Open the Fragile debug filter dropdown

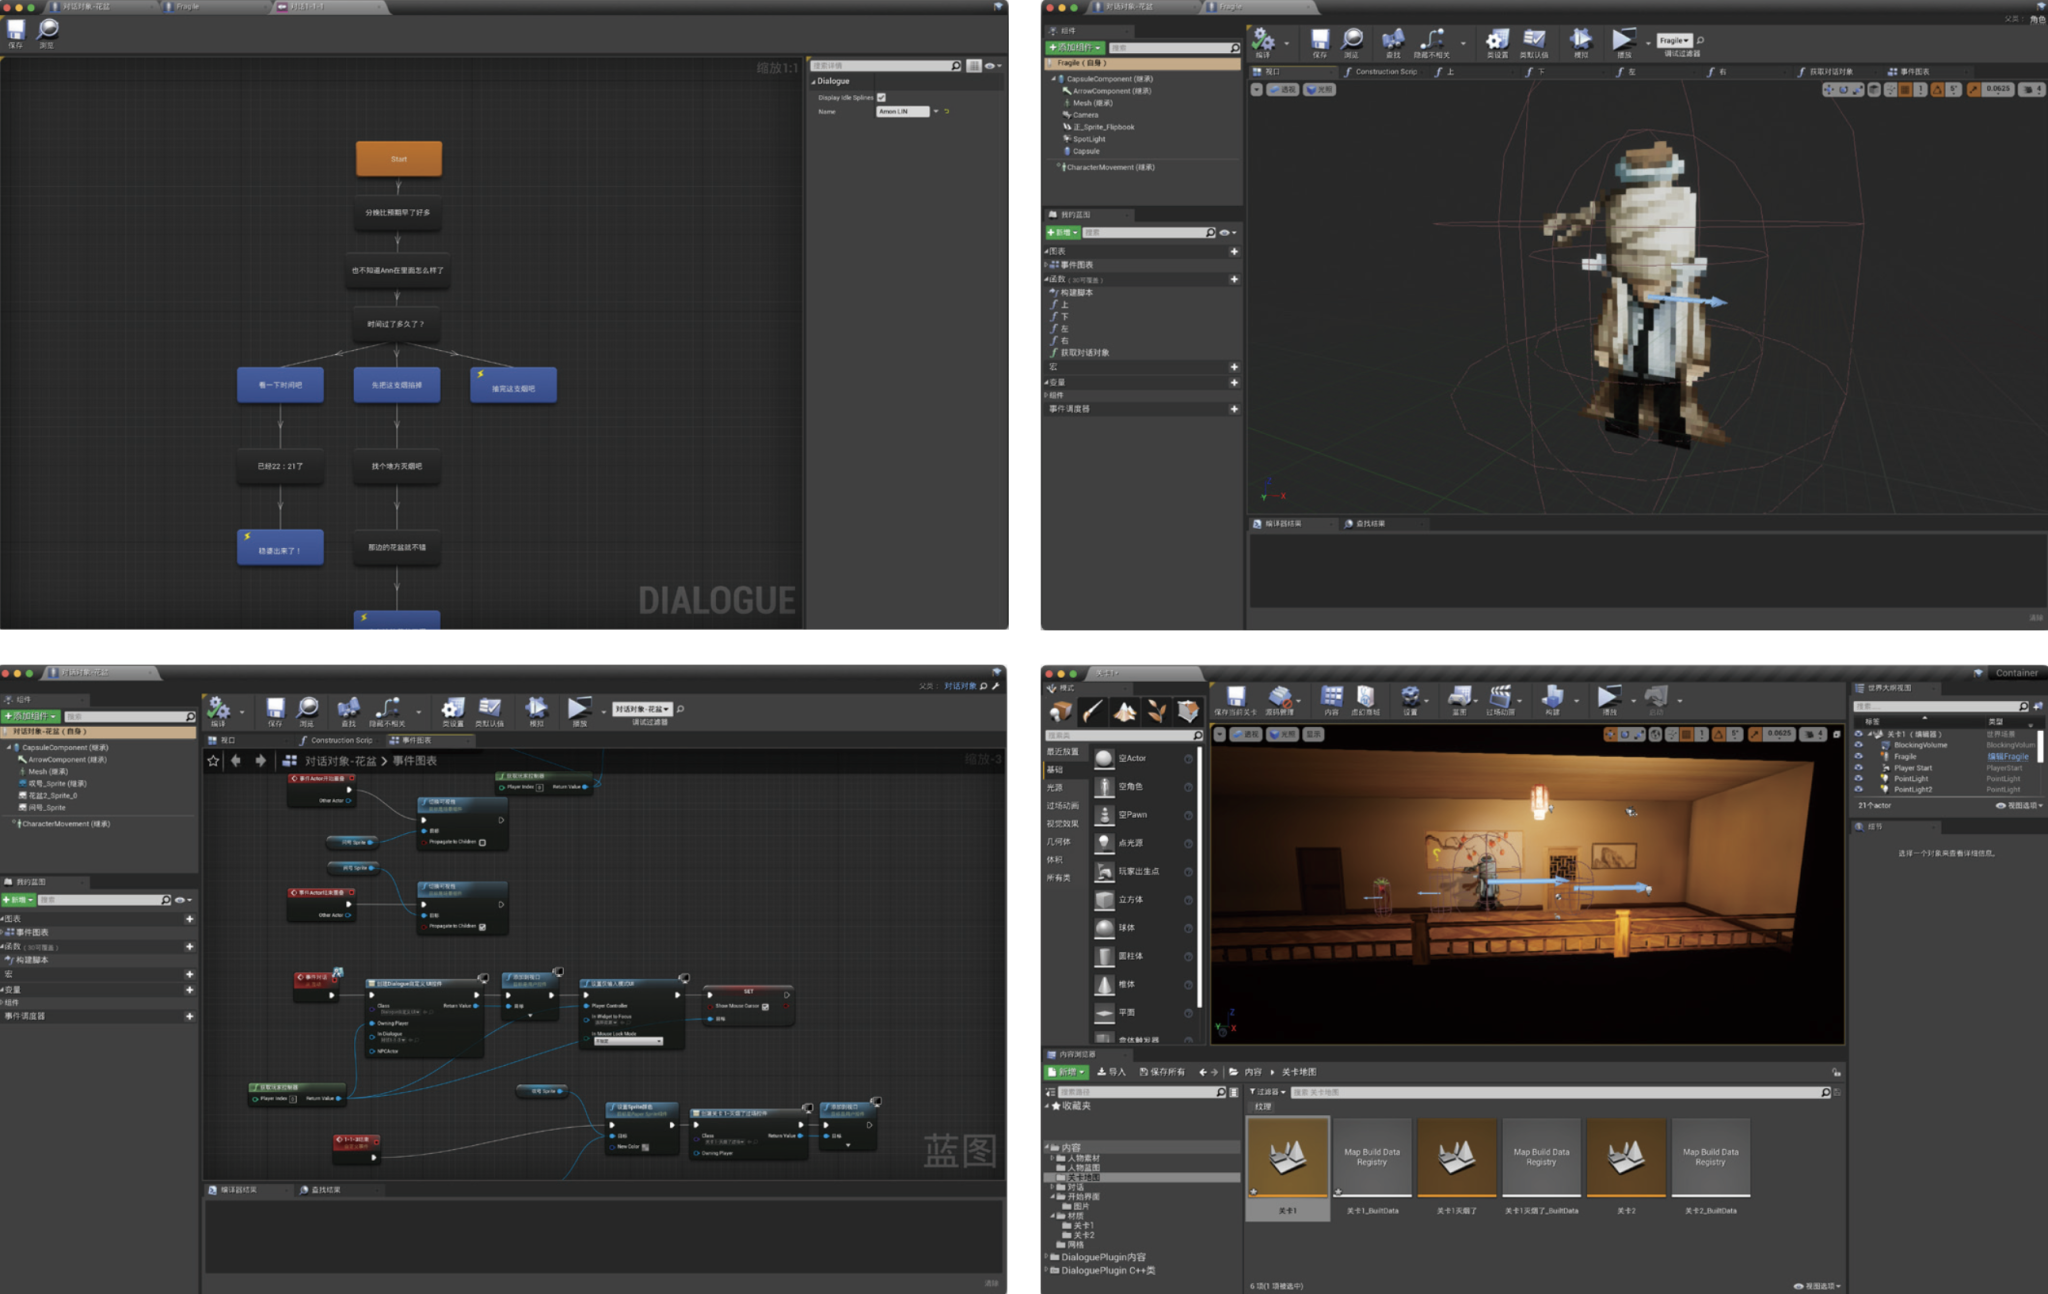[x=1674, y=41]
